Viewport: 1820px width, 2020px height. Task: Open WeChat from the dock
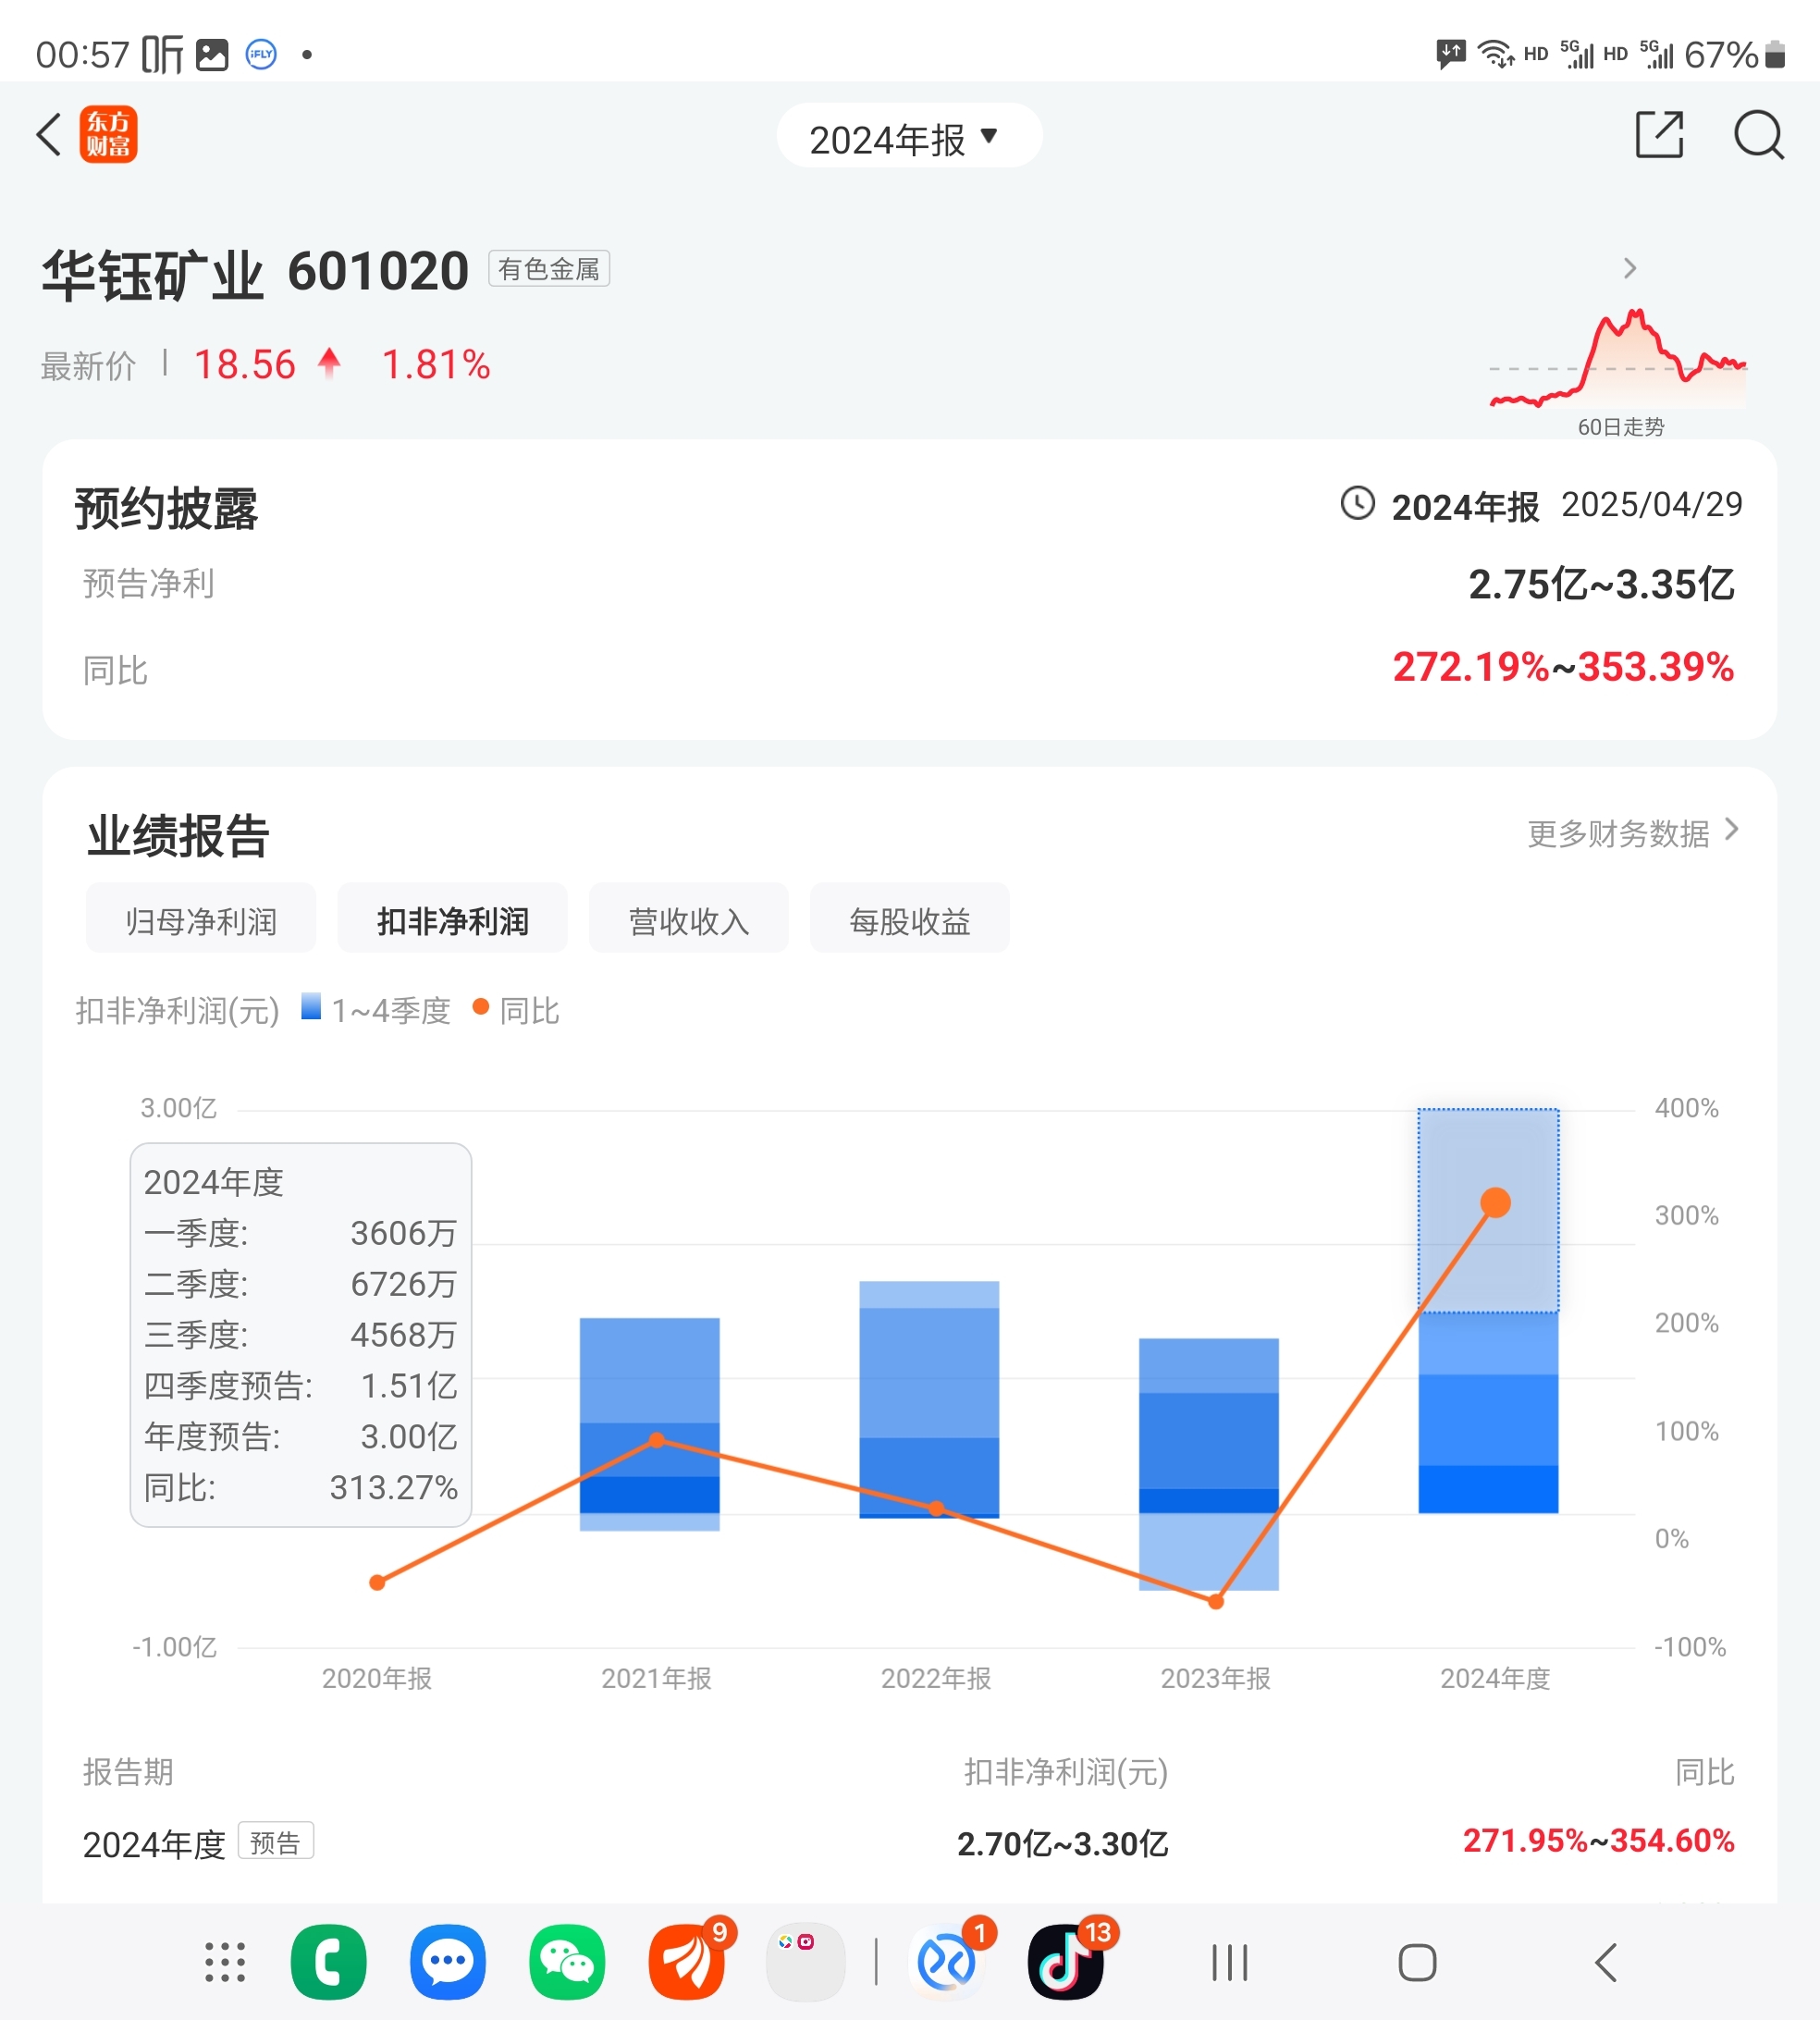point(567,1962)
